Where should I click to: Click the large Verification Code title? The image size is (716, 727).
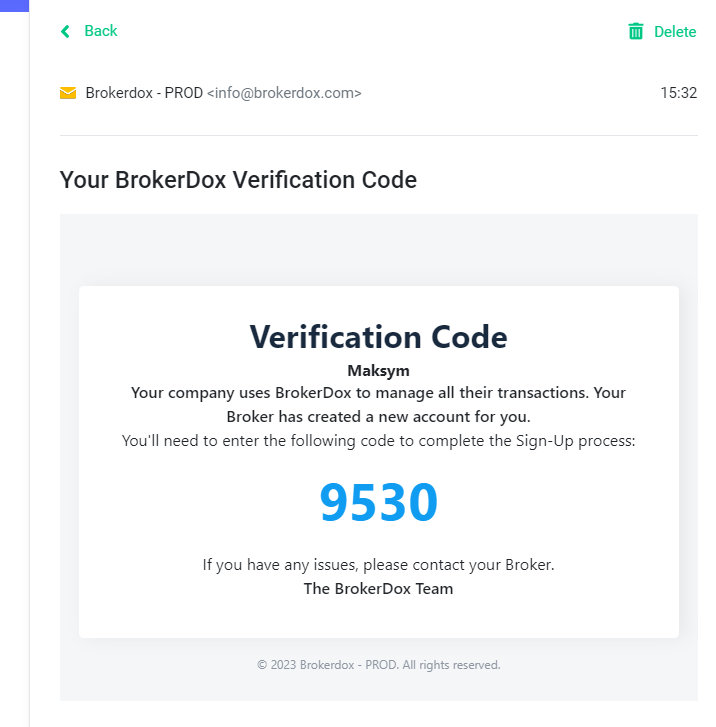coord(378,337)
